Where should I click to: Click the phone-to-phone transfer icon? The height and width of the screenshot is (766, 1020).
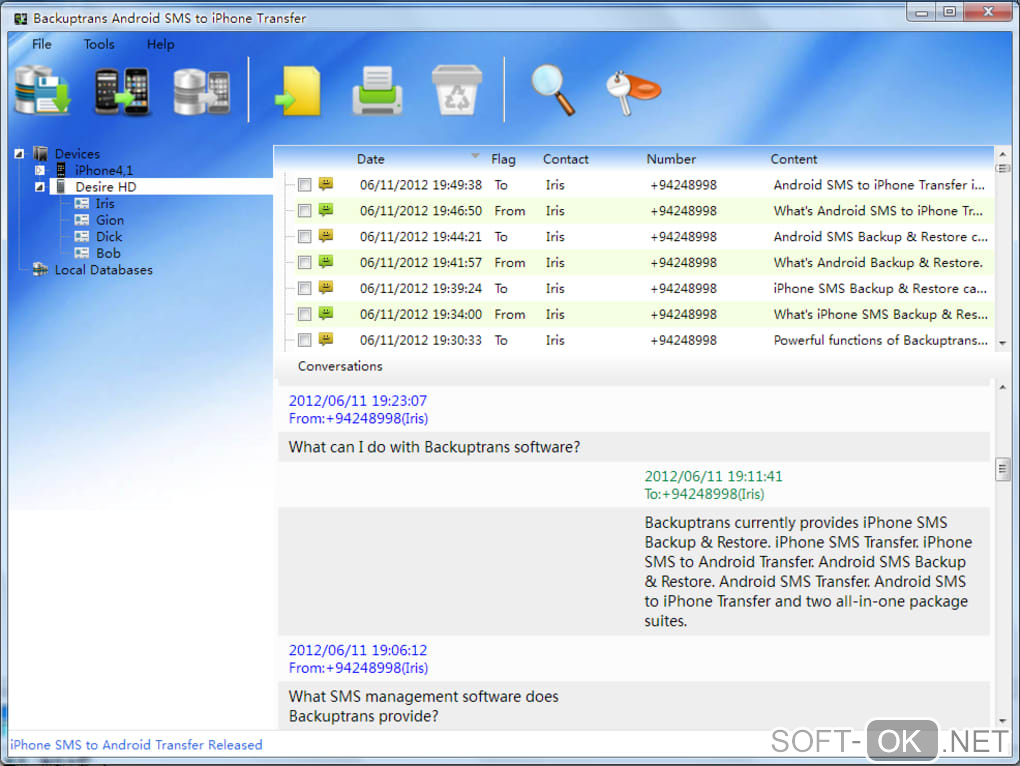pos(122,91)
